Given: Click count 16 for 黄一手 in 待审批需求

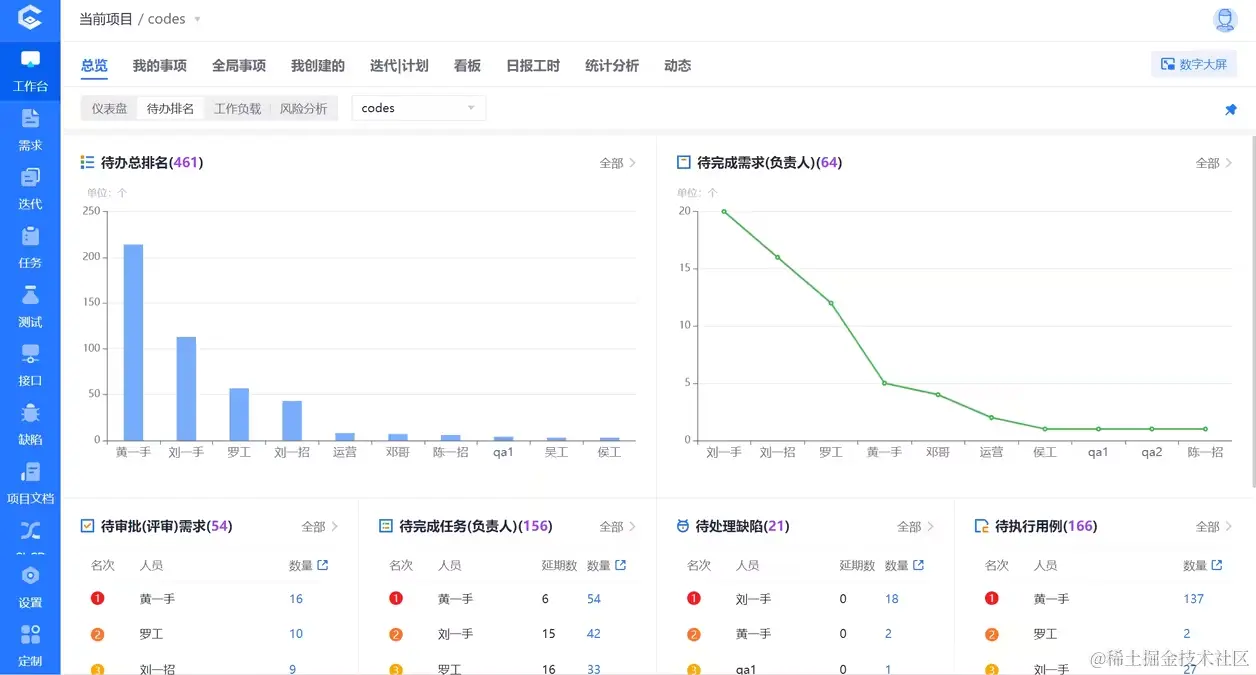Looking at the screenshot, I should tap(296, 599).
